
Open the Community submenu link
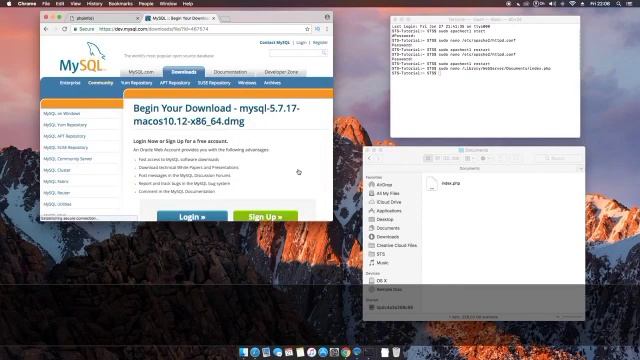tap(100, 83)
